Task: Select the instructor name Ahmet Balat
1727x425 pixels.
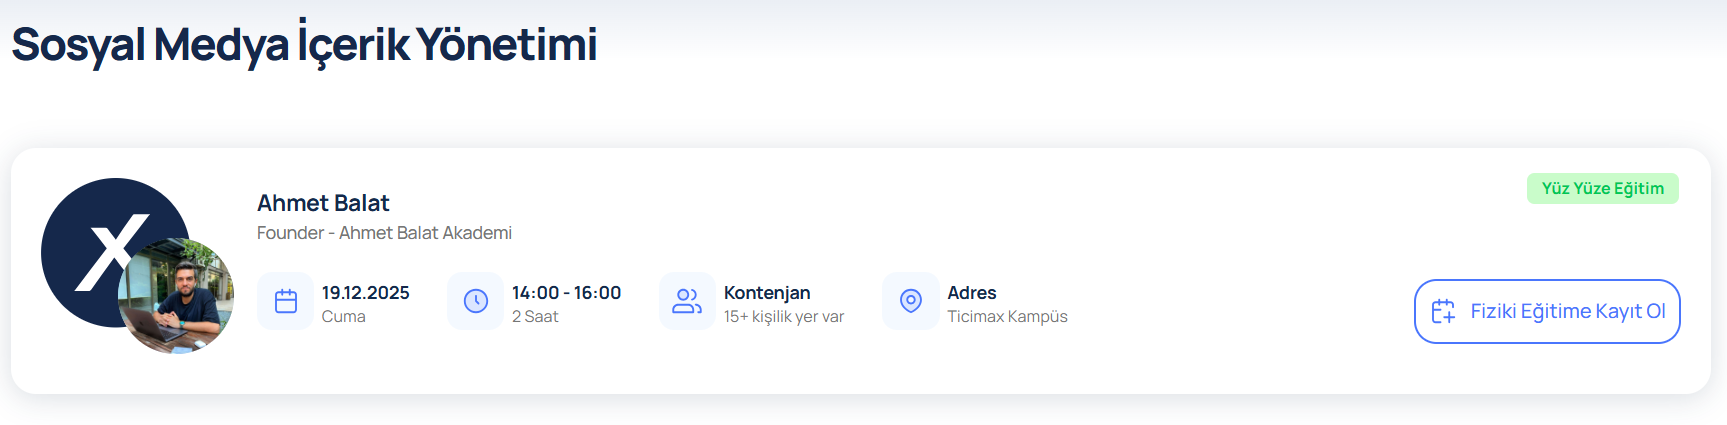Action: [323, 203]
